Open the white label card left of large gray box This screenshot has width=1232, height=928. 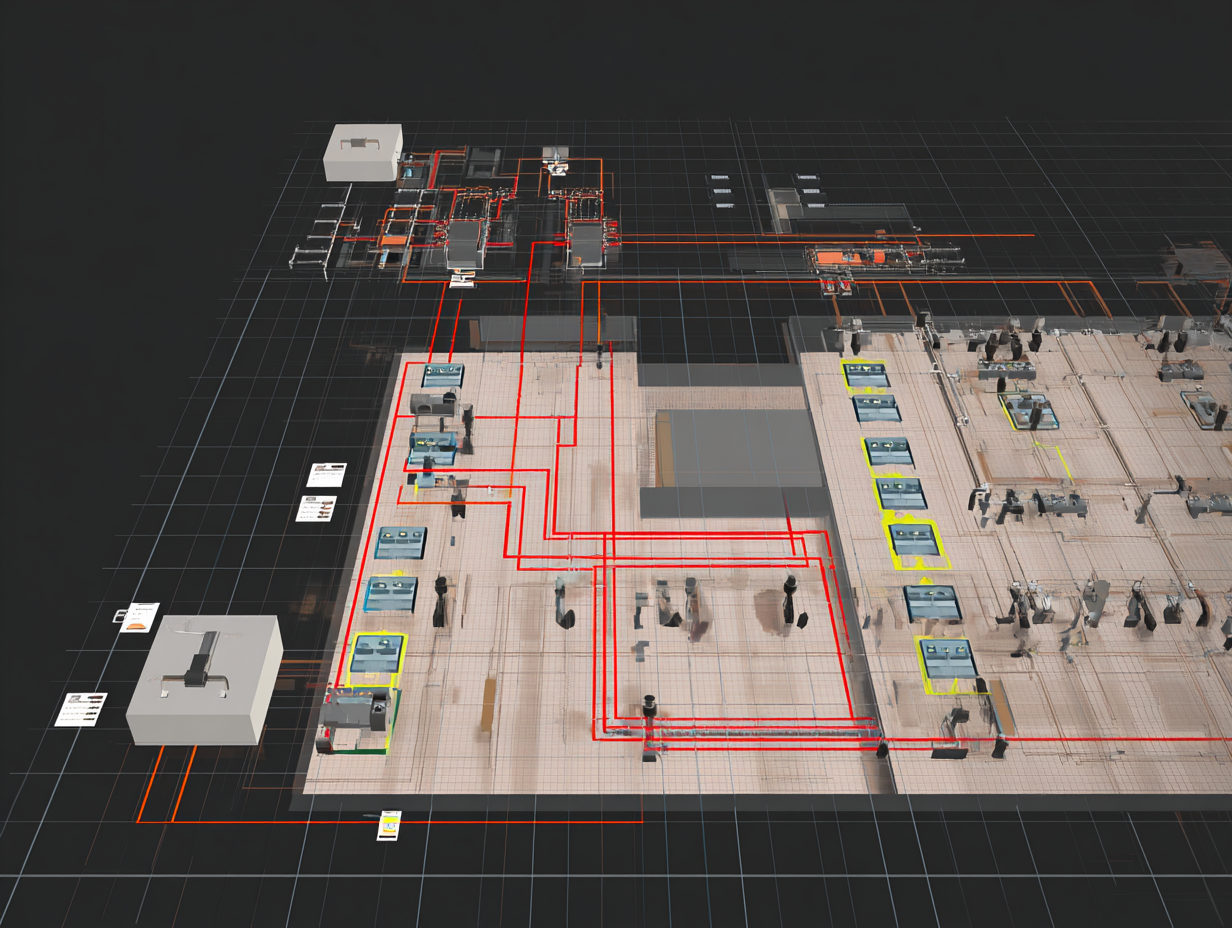coord(81,708)
